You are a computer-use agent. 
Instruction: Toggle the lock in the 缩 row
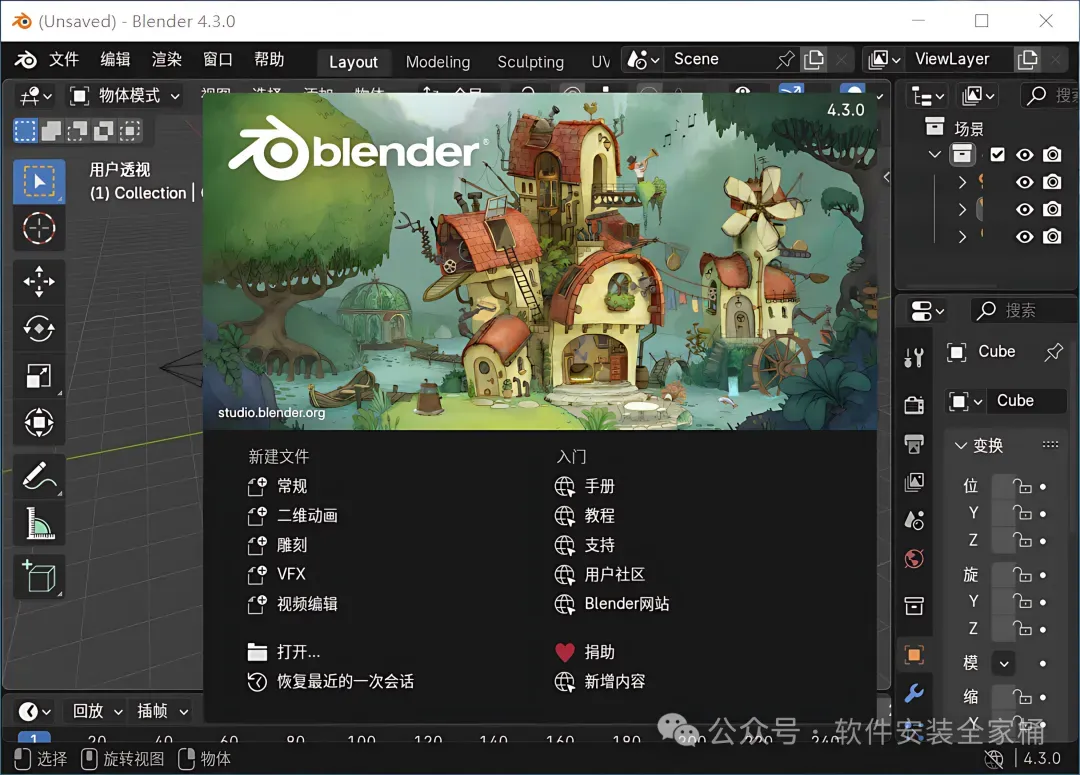click(1022, 697)
